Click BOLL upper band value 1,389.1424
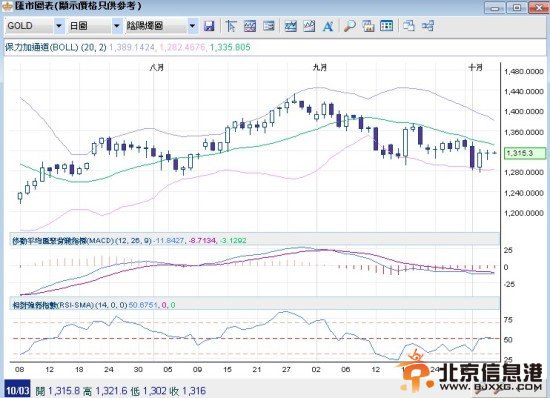Screen dimensions: 550x398 point(132,47)
